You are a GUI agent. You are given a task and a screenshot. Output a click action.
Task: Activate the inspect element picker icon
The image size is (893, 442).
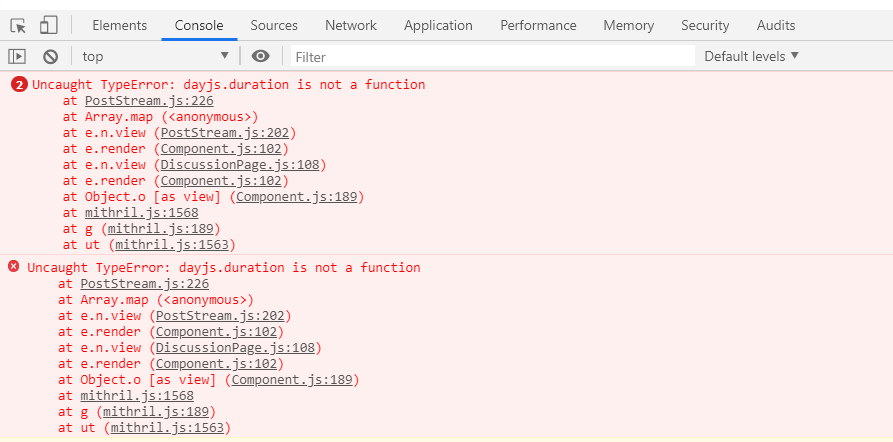[x=18, y=26]
